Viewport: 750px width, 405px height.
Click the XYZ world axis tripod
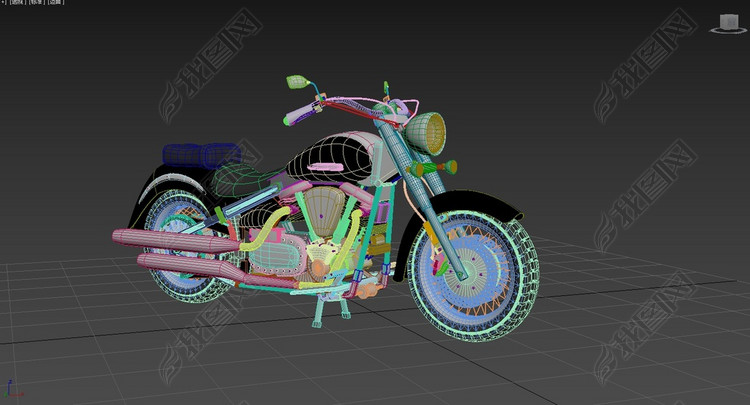pyautogui.click(x=8, y=390)
